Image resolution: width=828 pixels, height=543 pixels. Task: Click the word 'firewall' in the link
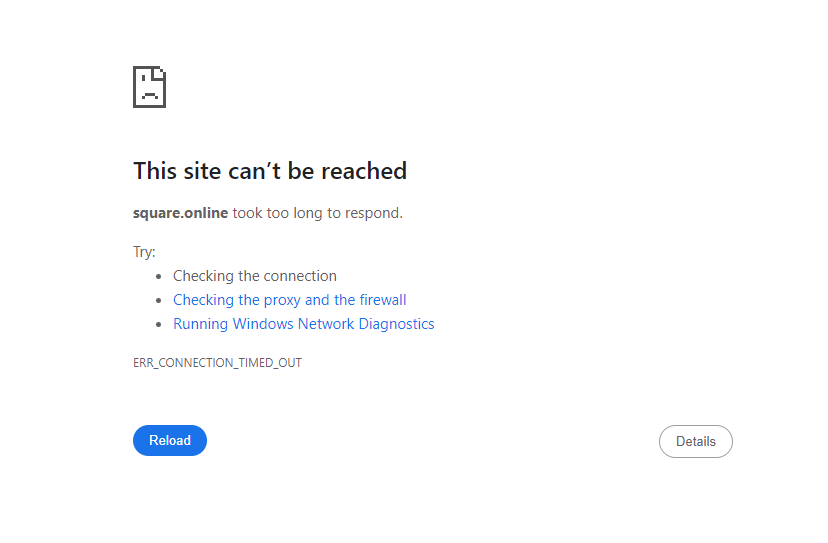point(383,300)
